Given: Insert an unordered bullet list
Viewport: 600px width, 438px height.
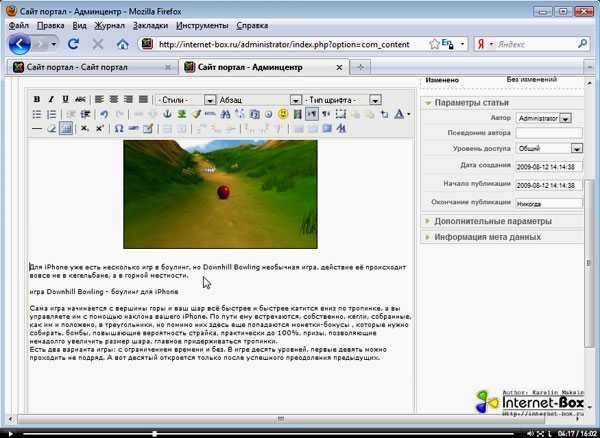Looking at the screenshot, I should click(37, 114).
